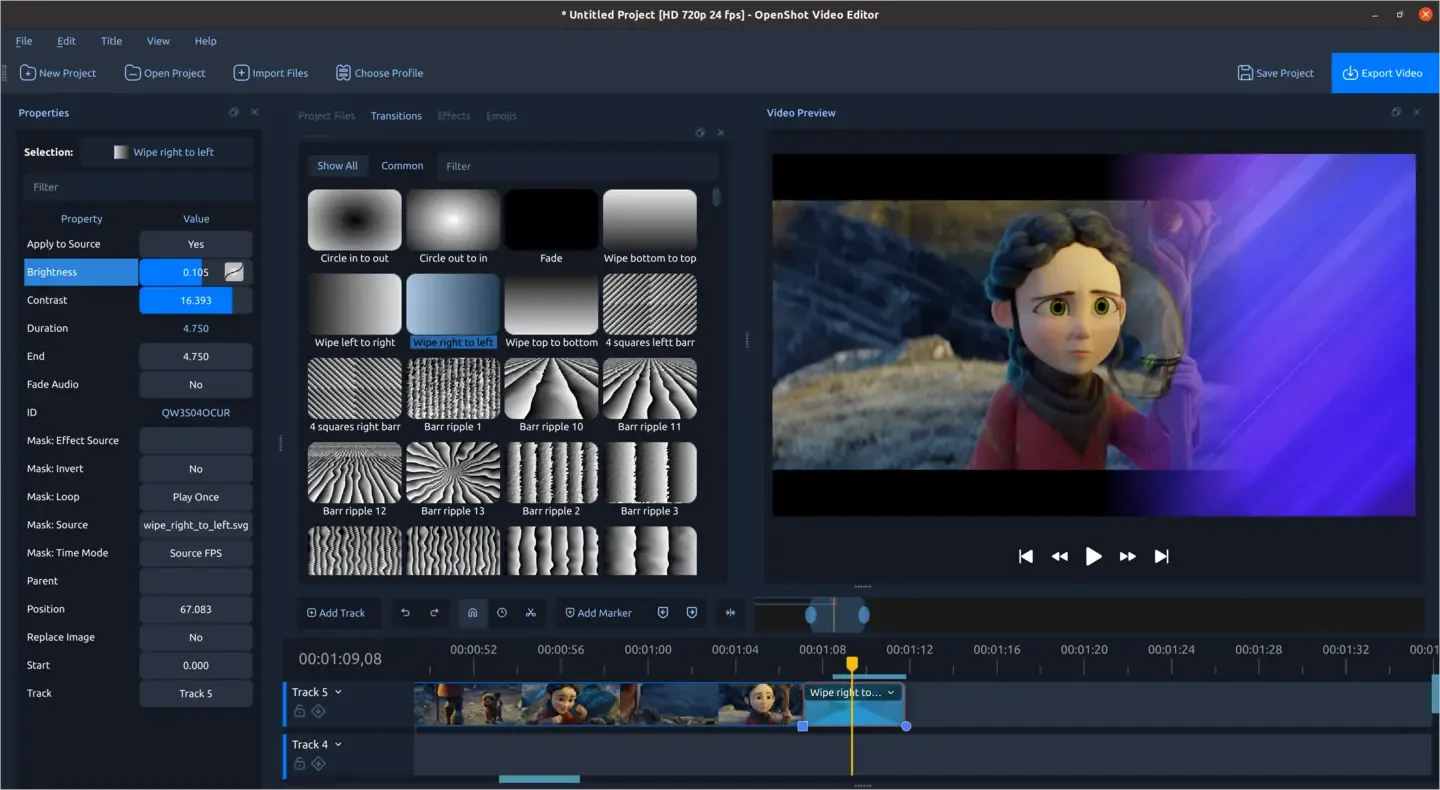Click the Properties panel Filter field
This screenshot has height=790, width=1440.
point(138,187)
